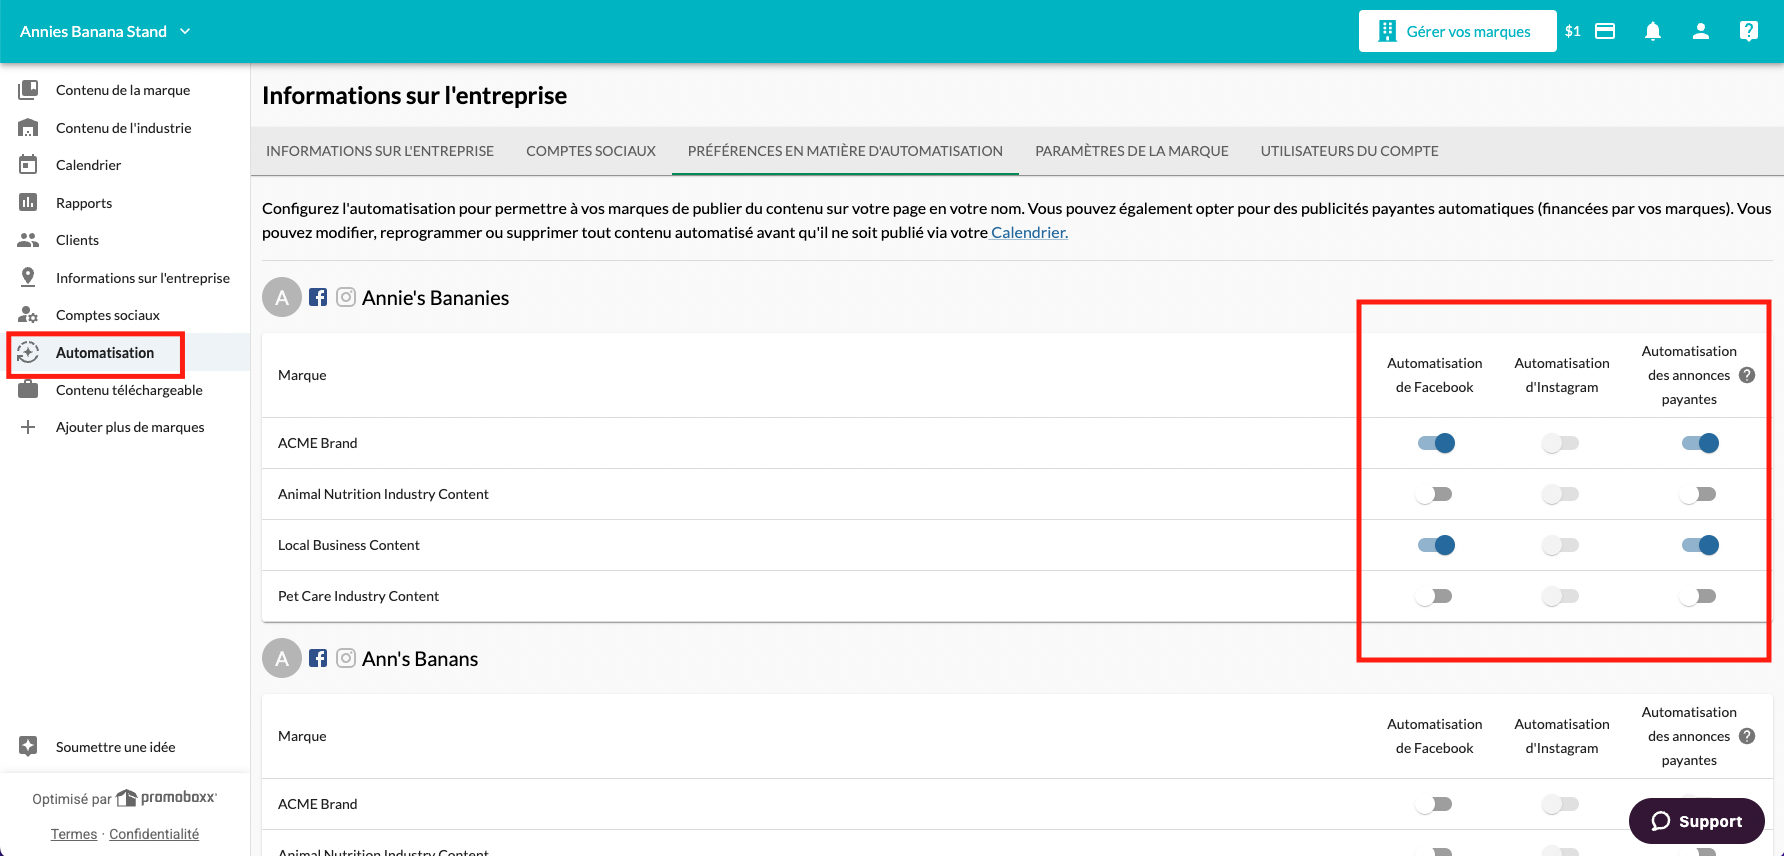Toggle Instagram automation for ACME Brand in Ann's Banans

pos(1560,804)
